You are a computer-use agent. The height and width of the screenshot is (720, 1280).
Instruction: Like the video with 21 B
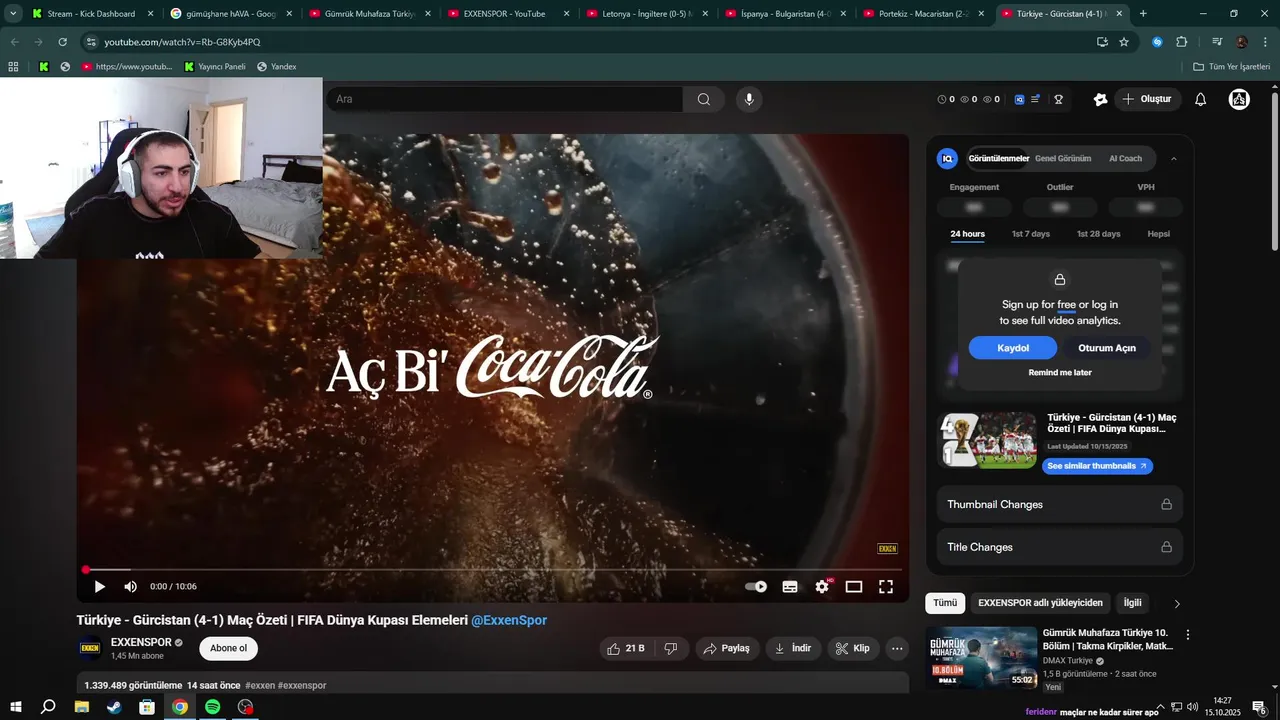[627, 648]
